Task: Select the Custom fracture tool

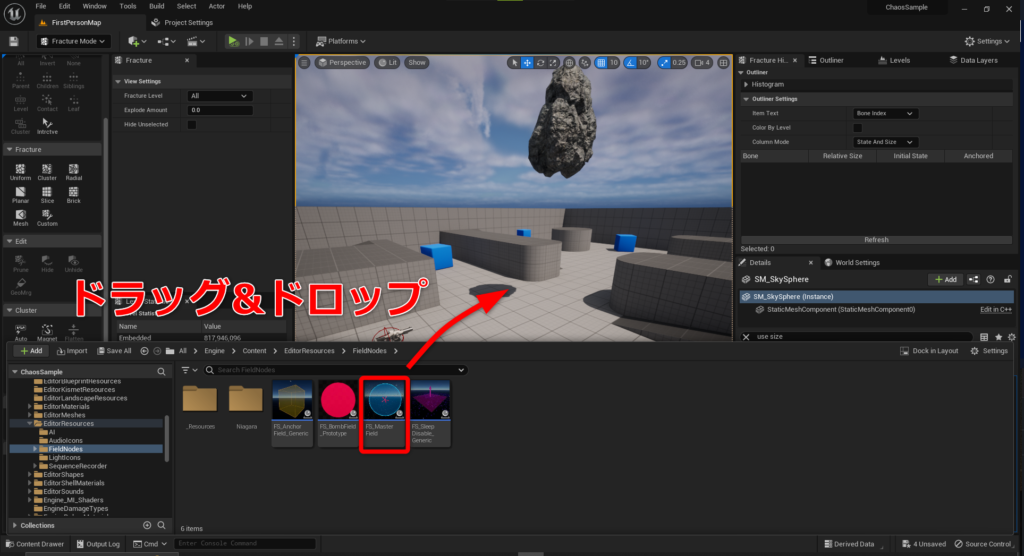Action: pos(47,218)
